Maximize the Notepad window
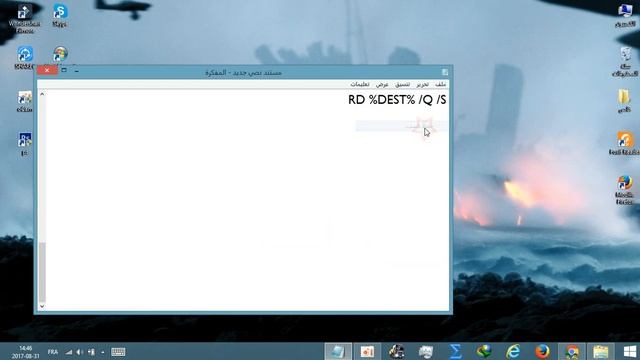The height and width of the screenshot is (360, 640). pos(64,70)
